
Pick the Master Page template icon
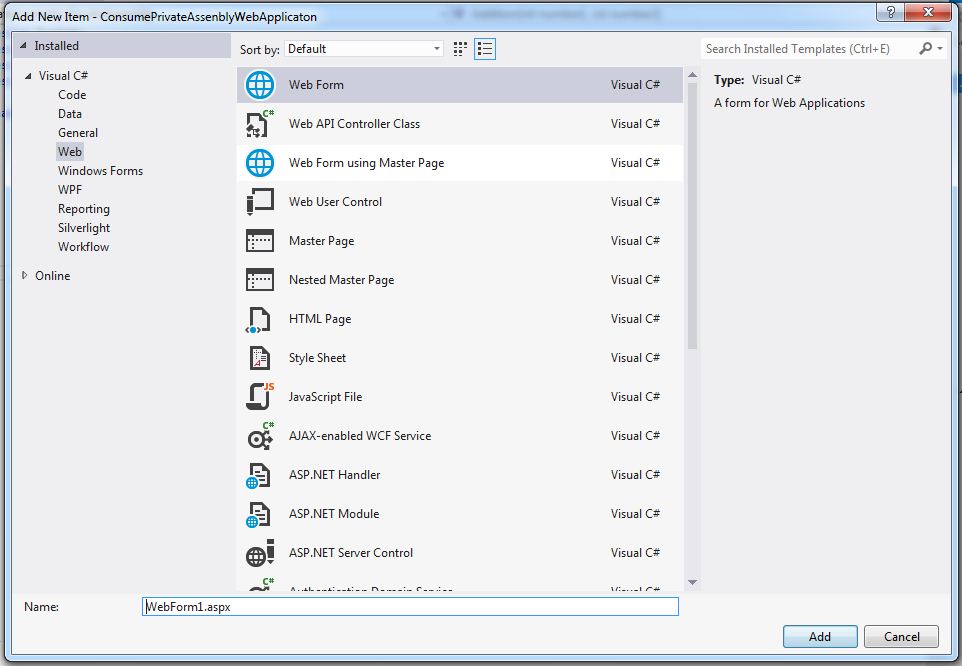point(260,241)
